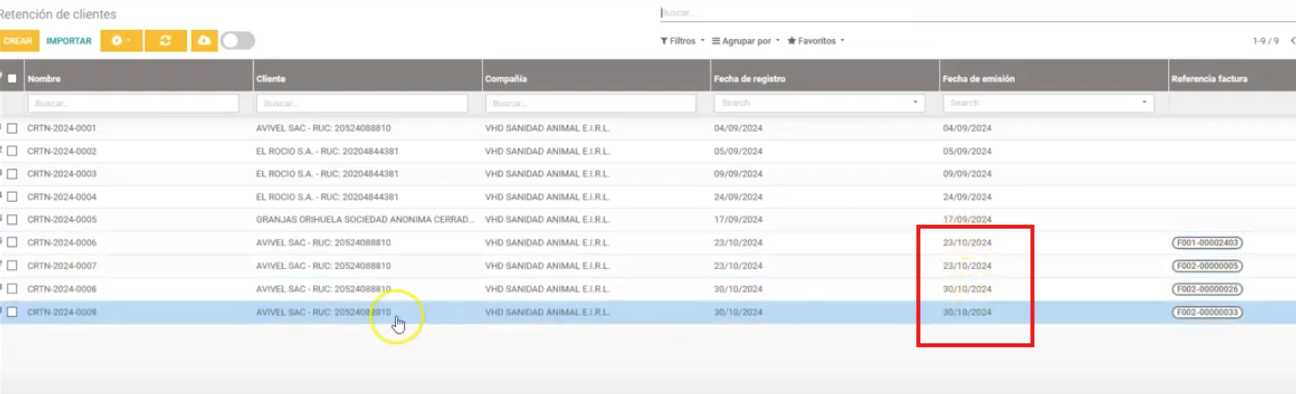Check the box for CRTN-2024-0007
This screenshot has height=394, width=1296.
pos(12,266)
